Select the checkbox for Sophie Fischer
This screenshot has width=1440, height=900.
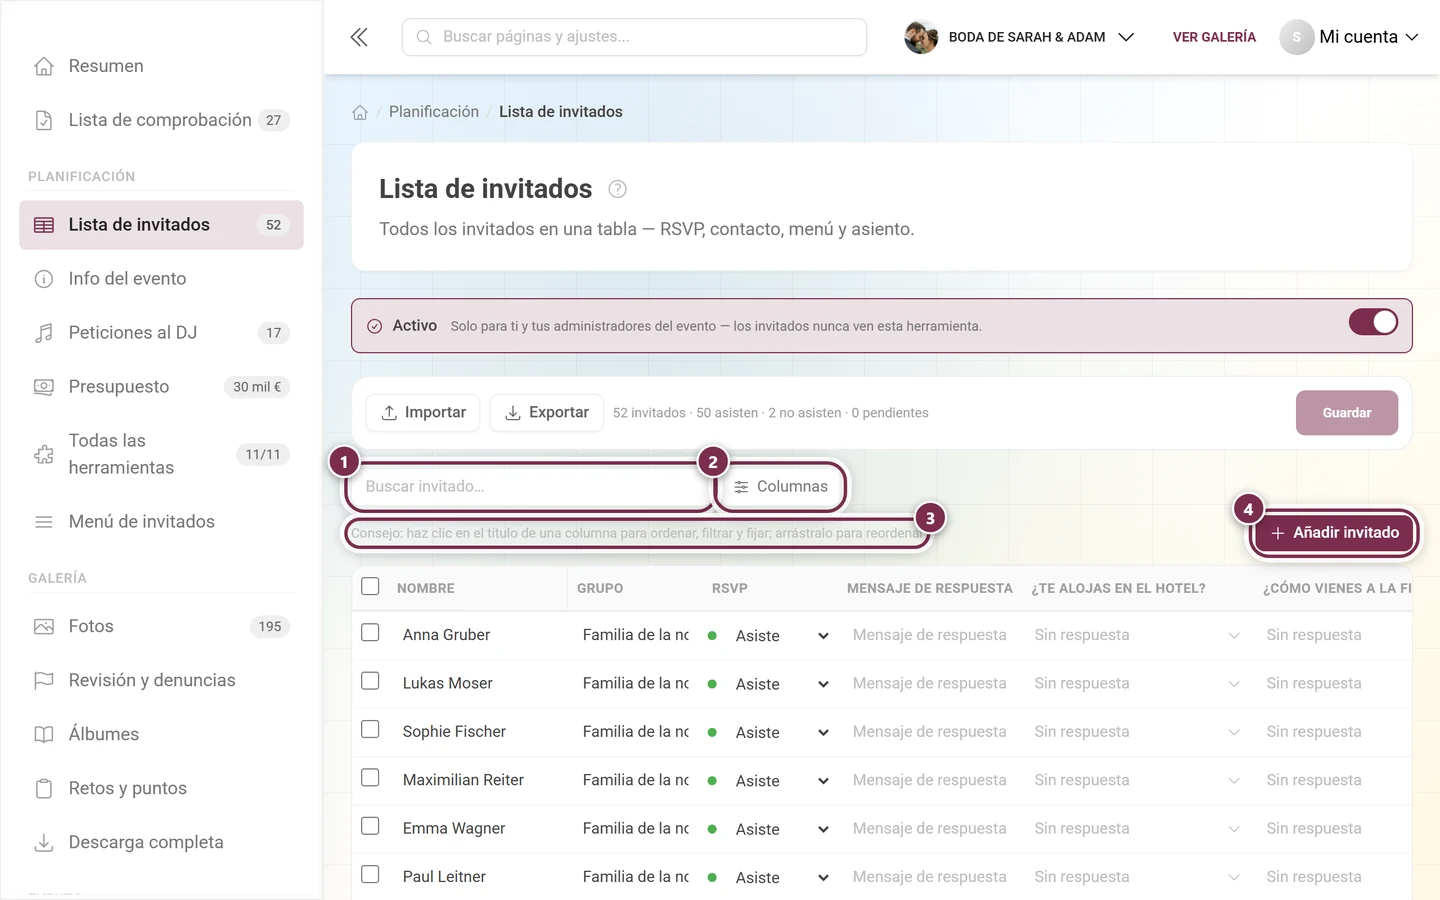[x=370, y=729]
